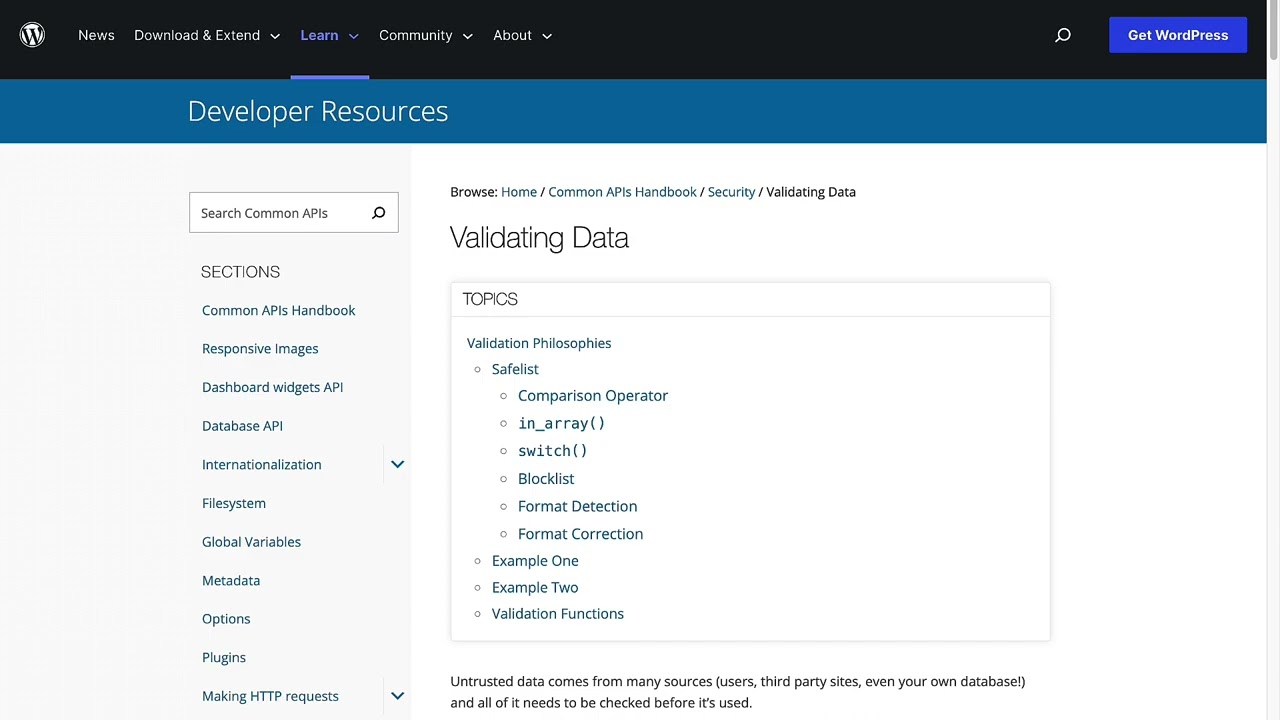Go to the News menu item
The height and width of the screenshot is (720, 1280).
[x=96, y=35]
